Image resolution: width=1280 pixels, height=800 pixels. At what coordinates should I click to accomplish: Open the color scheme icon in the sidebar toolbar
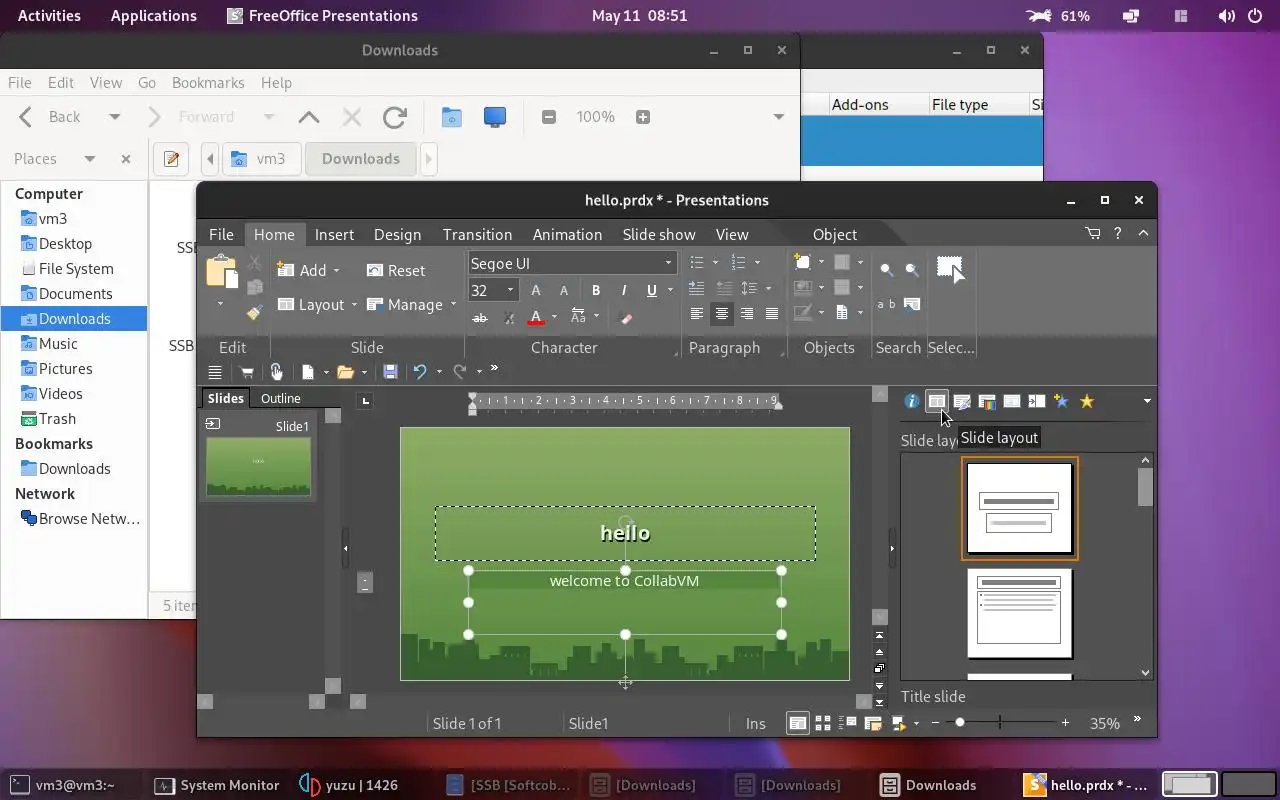(x=987, y=401)
